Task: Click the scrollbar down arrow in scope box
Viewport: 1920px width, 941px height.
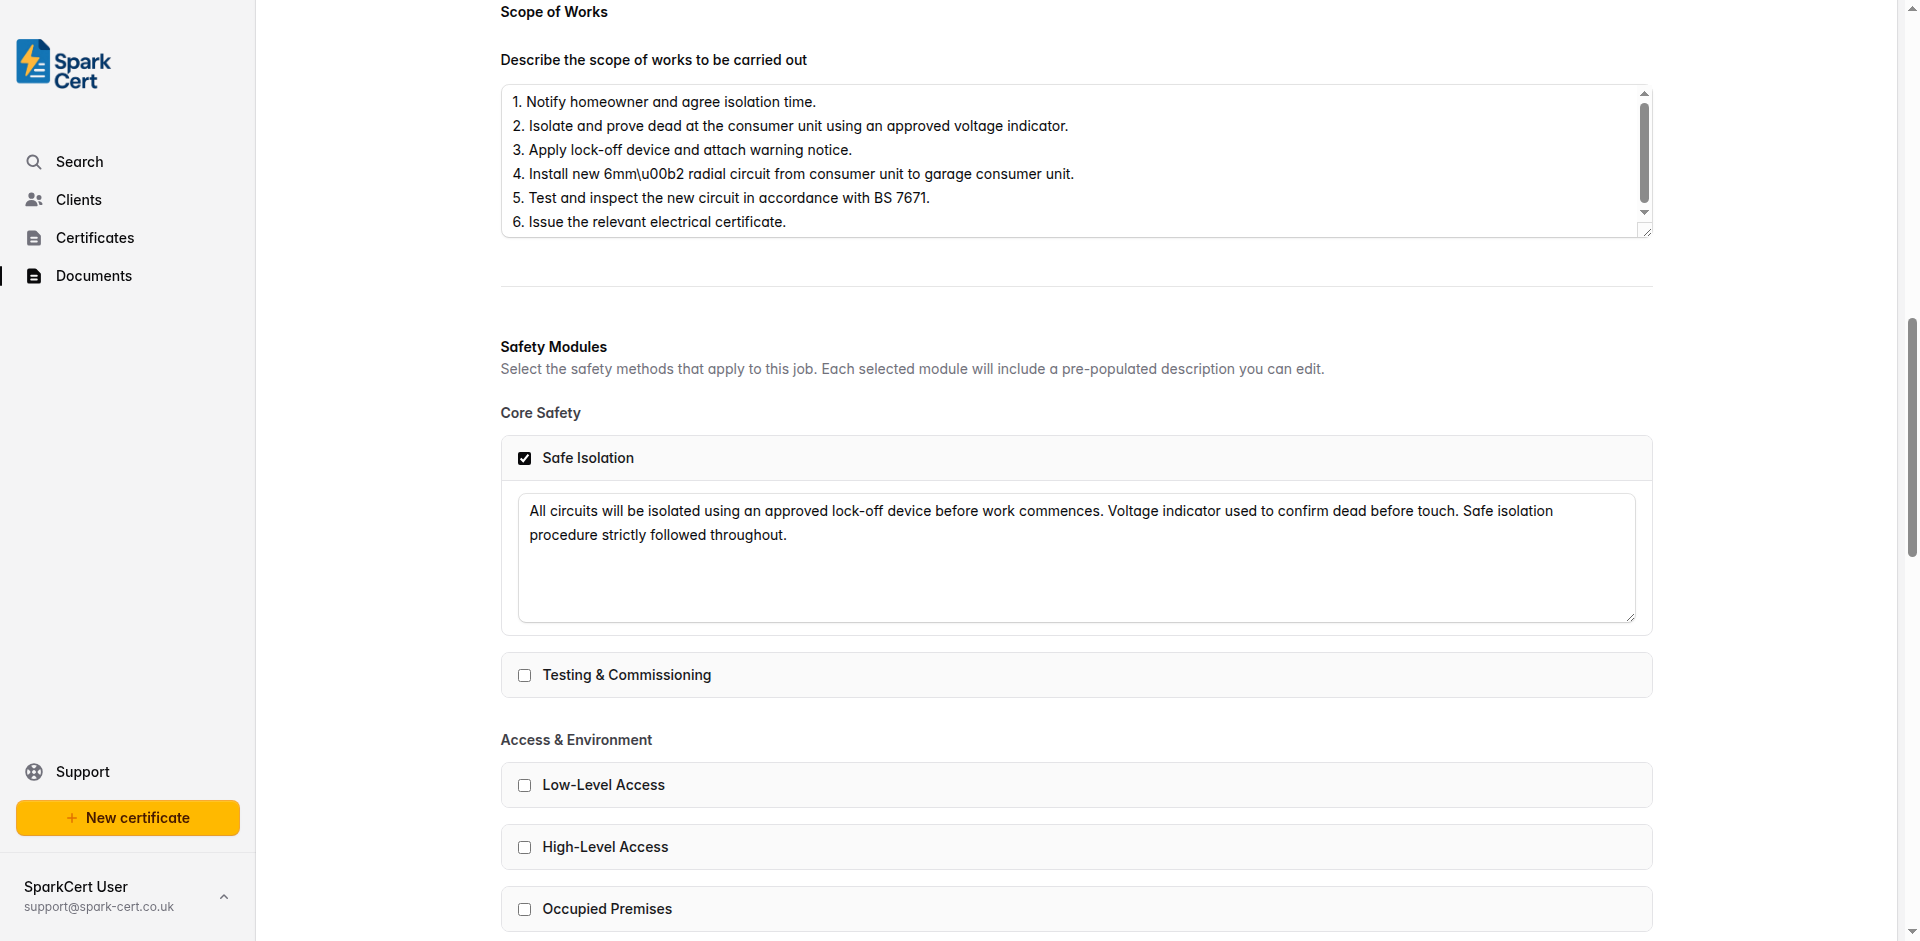Action: 1644,212
